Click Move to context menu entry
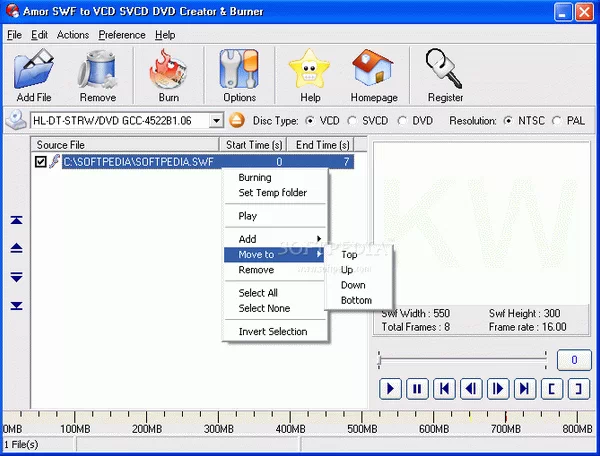Viewport: 600px width, 456px height. click(x=274, y=254)
